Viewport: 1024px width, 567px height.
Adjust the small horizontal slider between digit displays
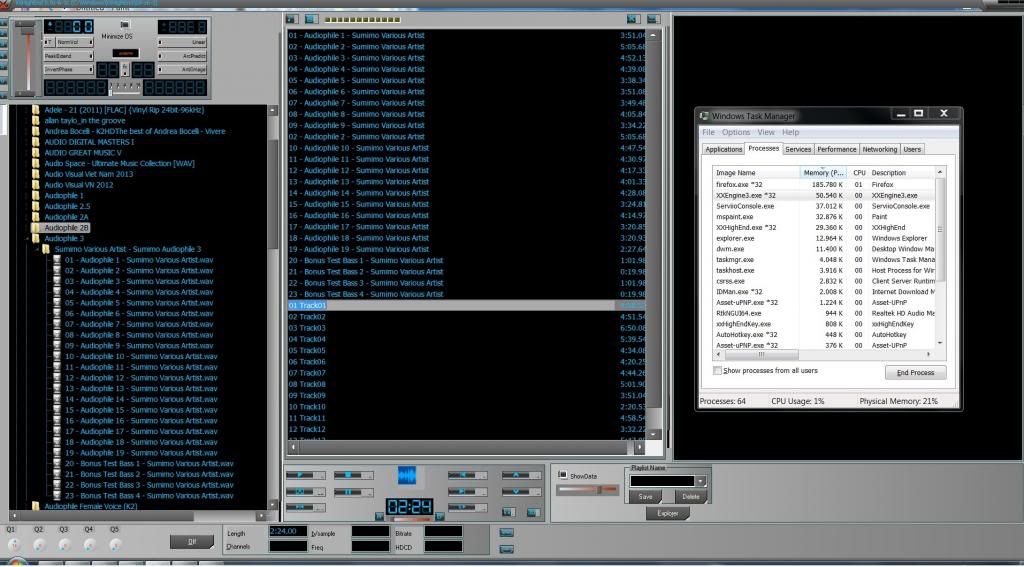[x=124, y=92]
